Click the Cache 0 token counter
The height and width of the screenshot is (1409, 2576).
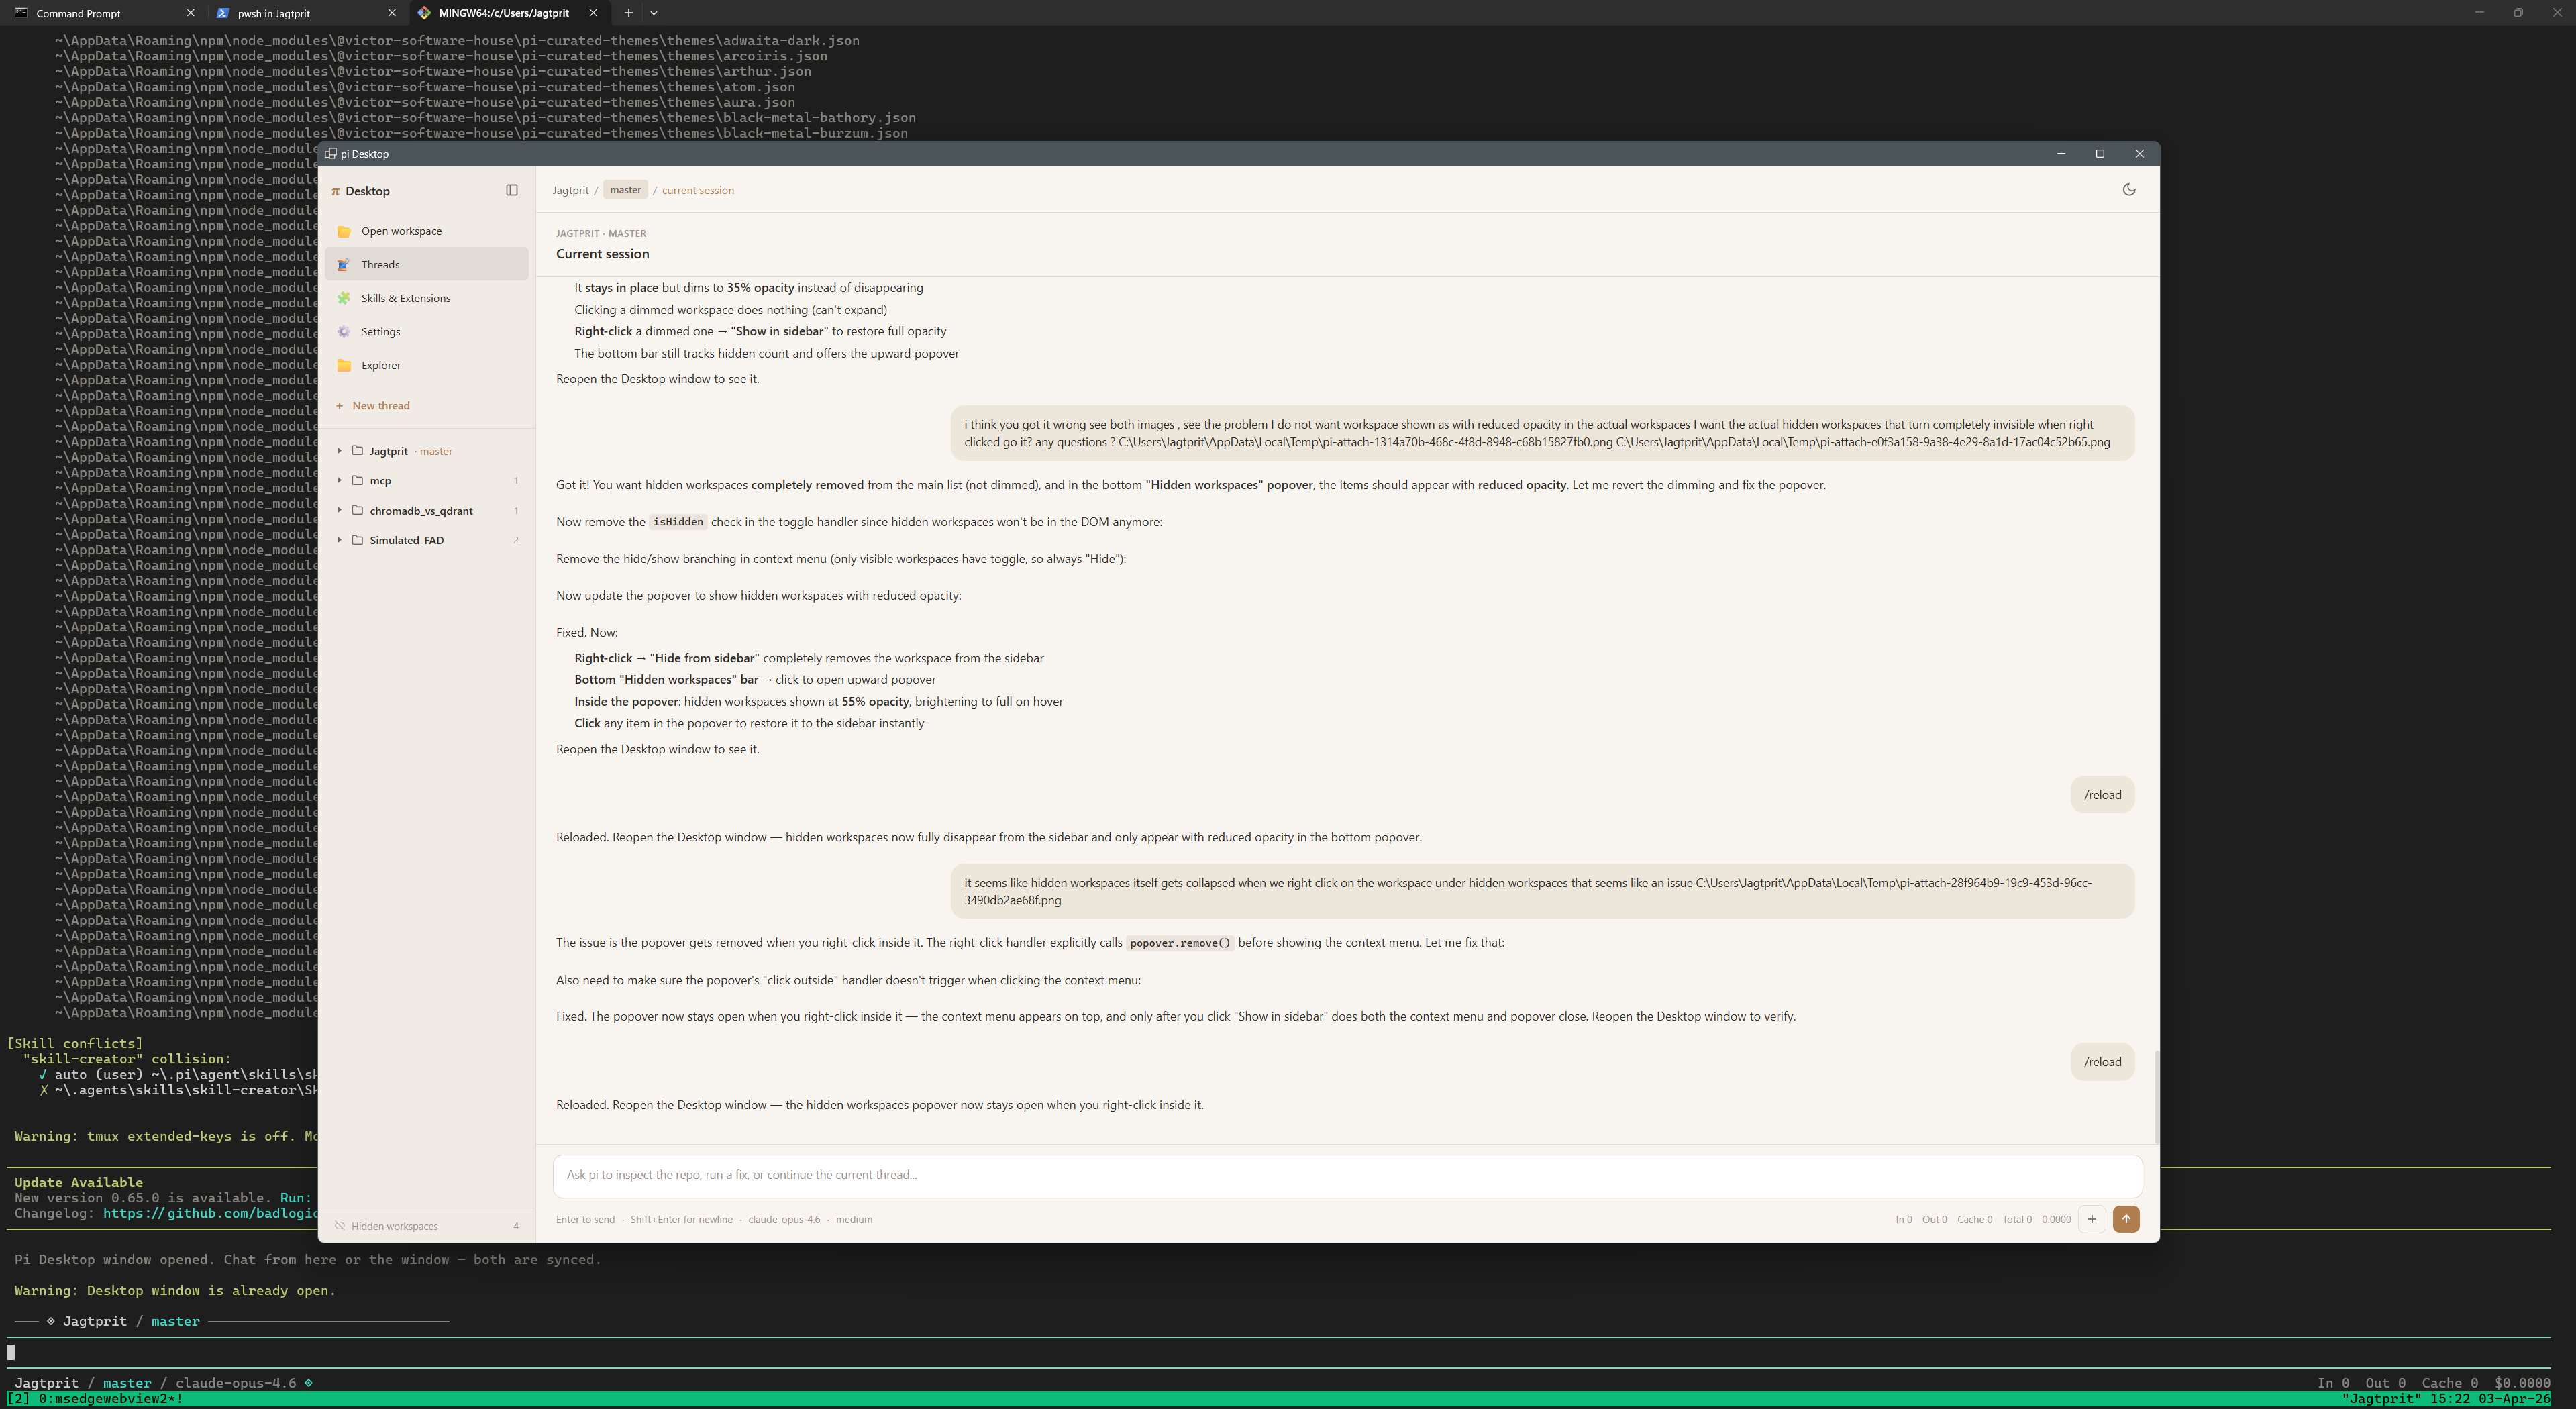[x=1974, y=1219]
